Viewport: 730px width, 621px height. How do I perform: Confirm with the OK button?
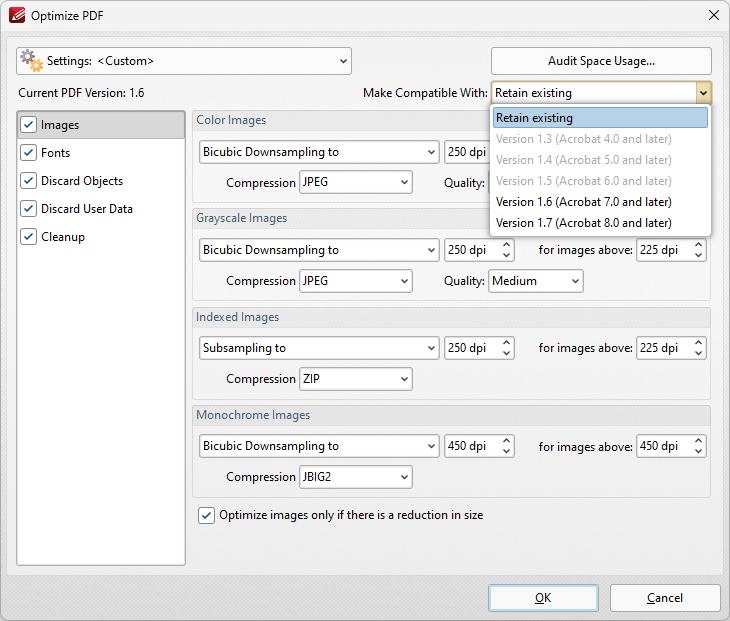pos(543,598)
